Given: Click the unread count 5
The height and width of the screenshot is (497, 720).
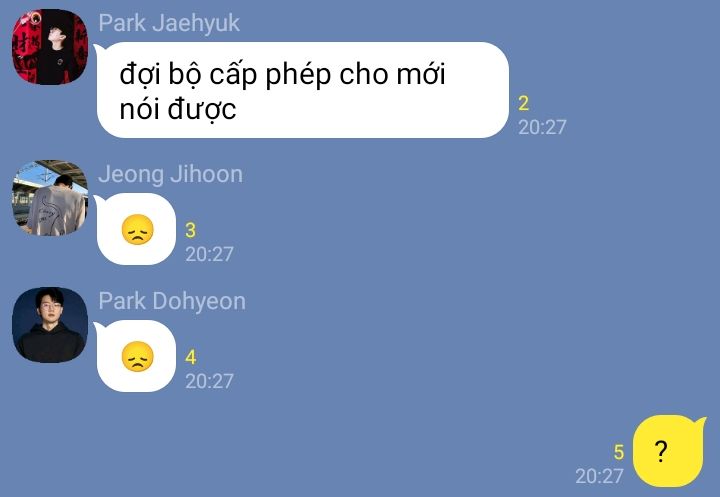Looking at the screenshot, I should click(x=619, y=452).
